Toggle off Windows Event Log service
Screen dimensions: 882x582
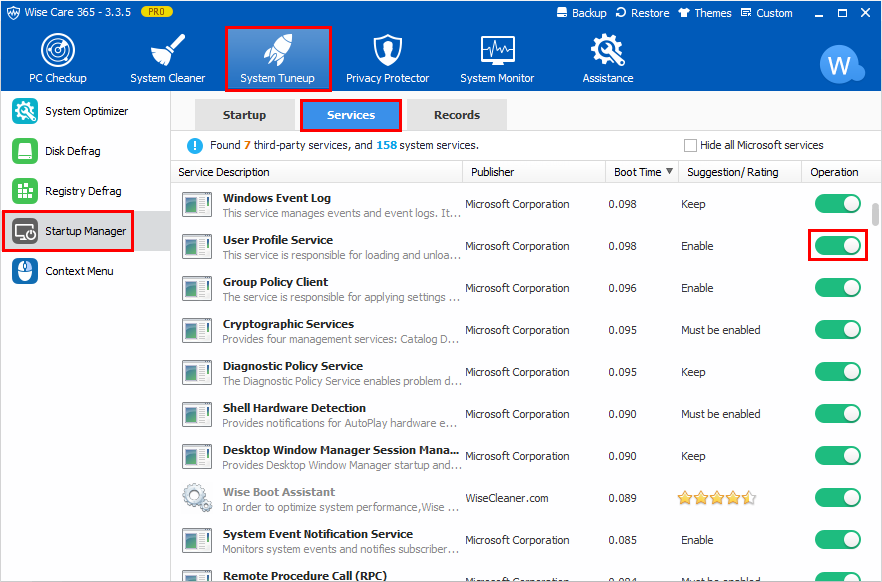(838, 204)
